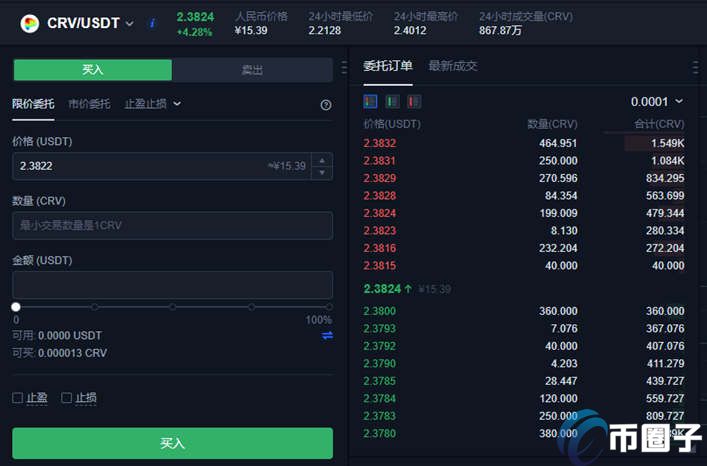Show sell-only order book view icon

414,101
